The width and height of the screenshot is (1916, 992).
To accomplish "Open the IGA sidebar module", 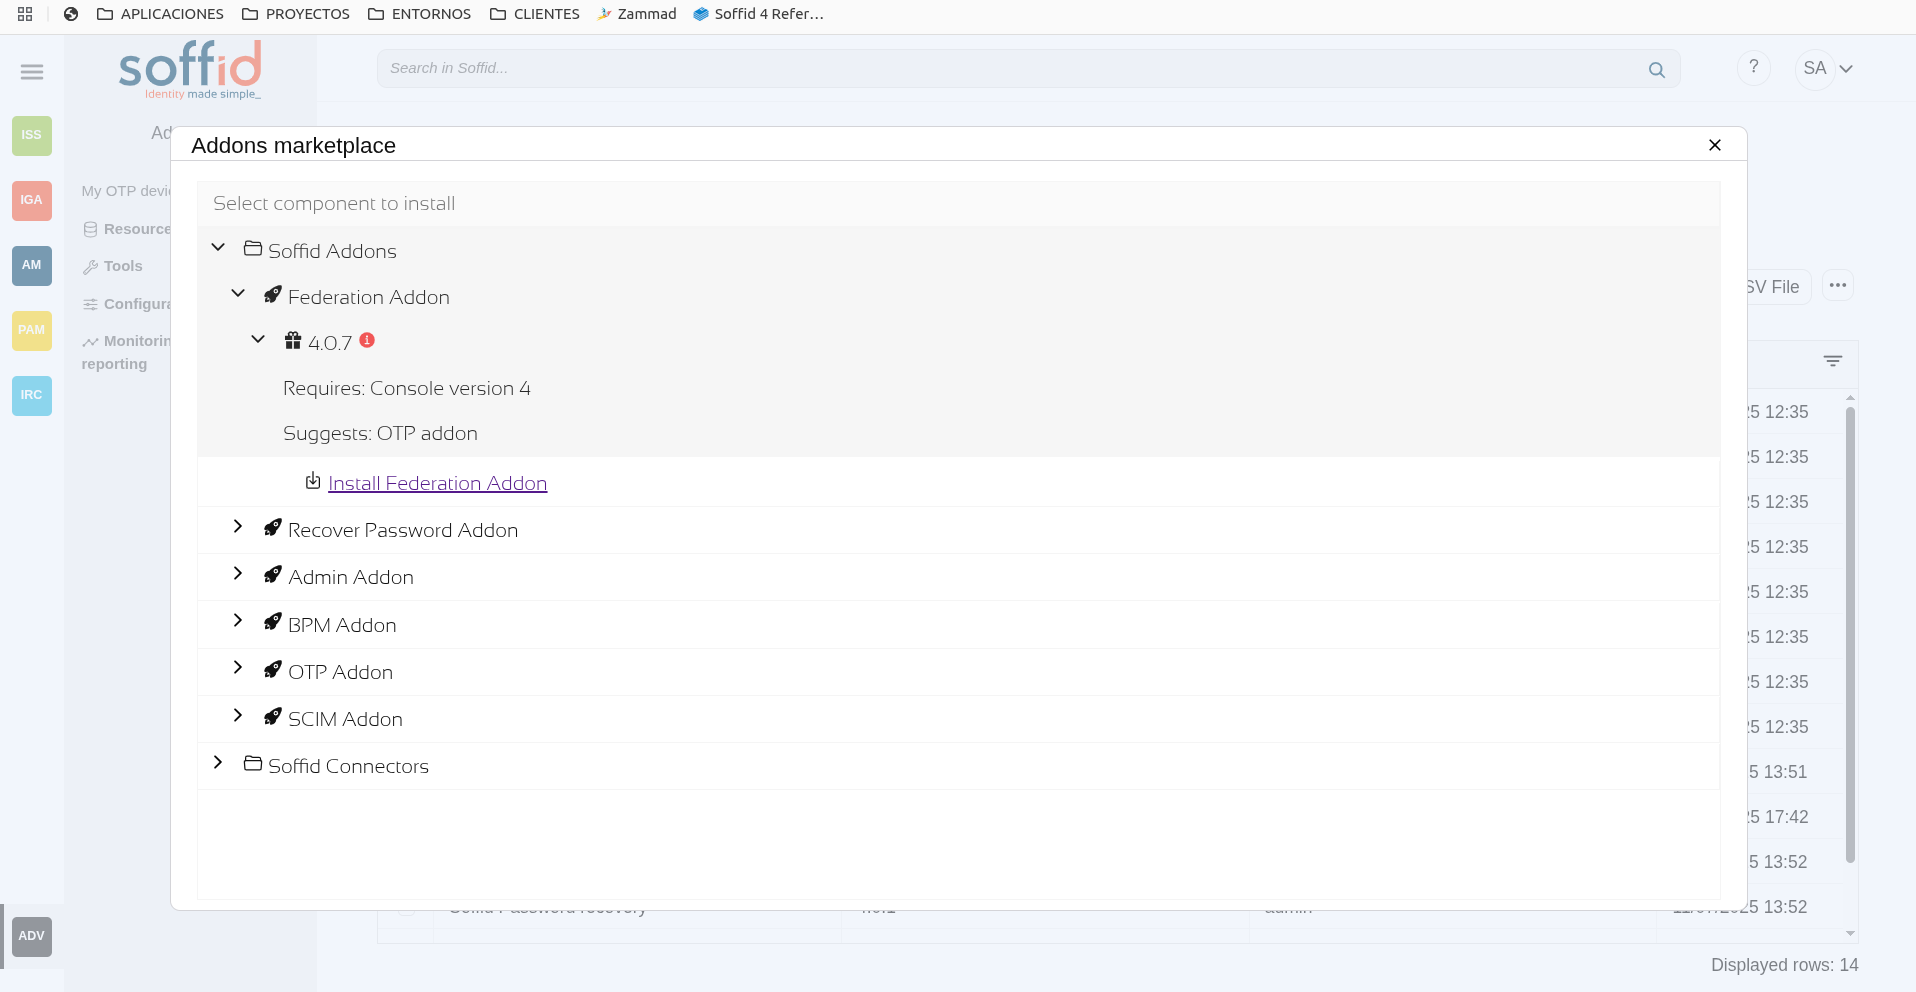I will click(x=32, y=200).
